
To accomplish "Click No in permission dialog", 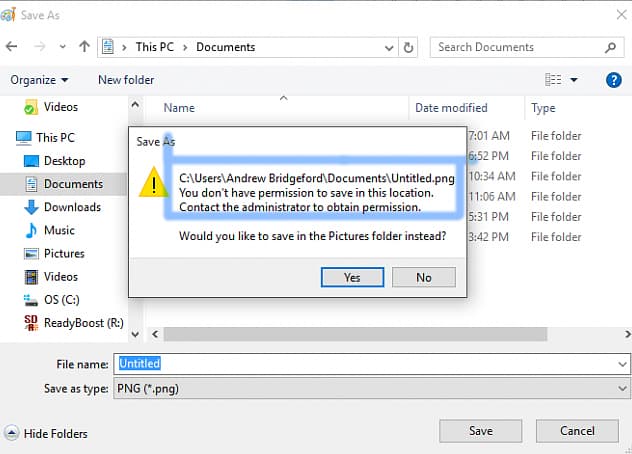I will click(x=424, y=277).
